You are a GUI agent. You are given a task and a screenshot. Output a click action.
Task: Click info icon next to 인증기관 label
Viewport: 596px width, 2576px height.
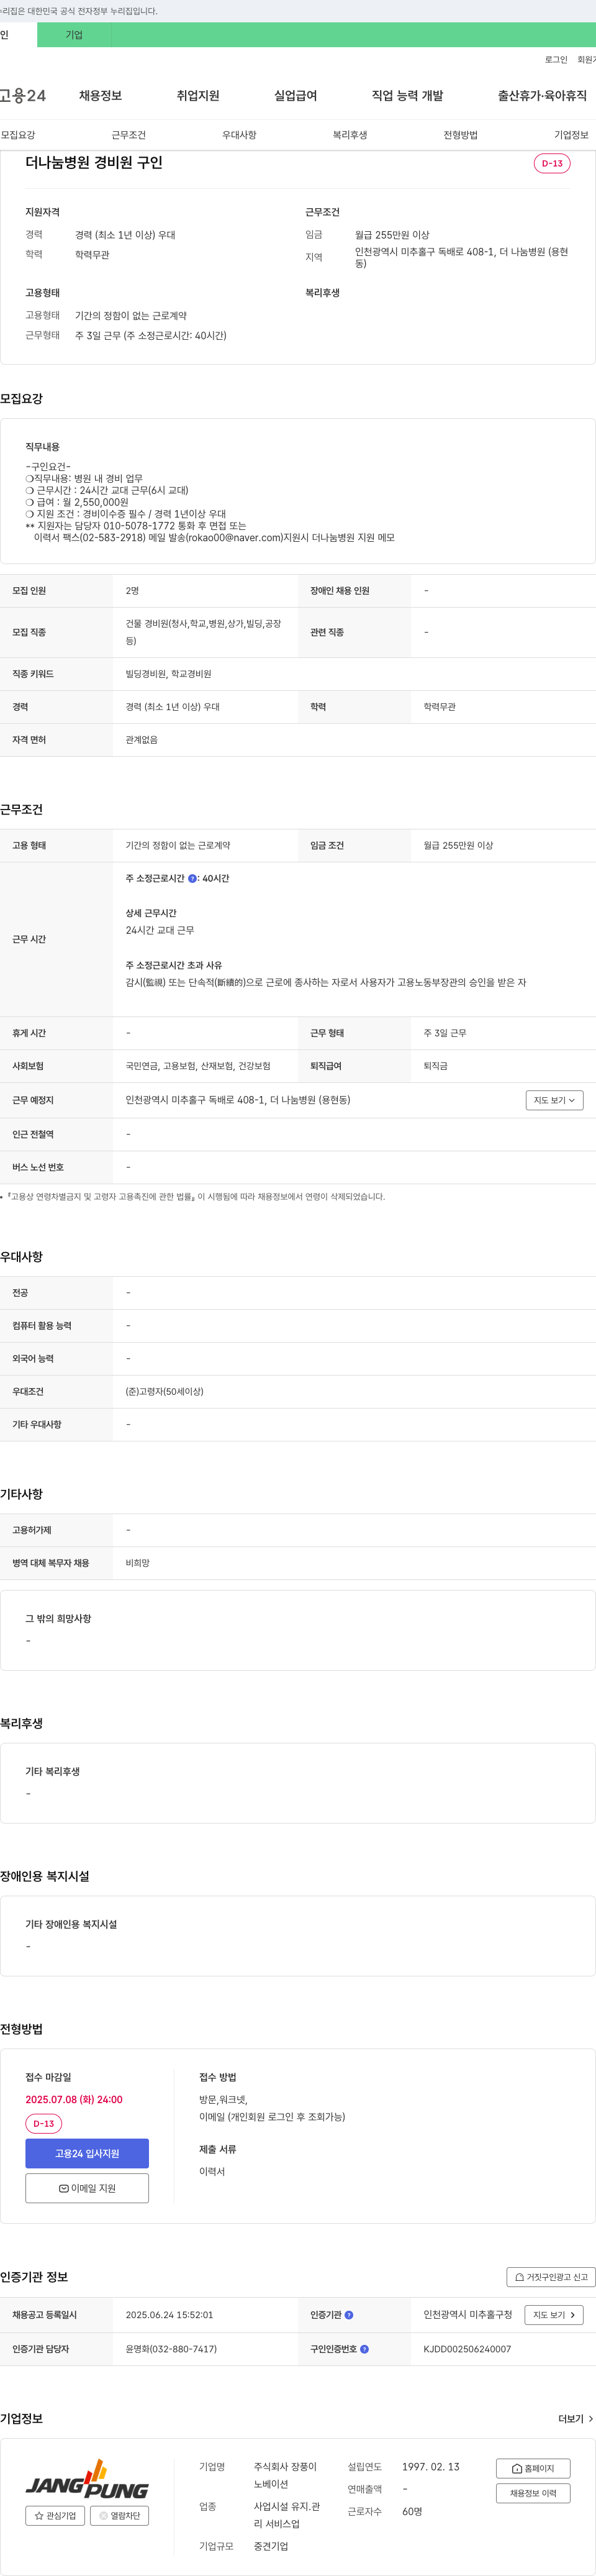pos(349,2315)
